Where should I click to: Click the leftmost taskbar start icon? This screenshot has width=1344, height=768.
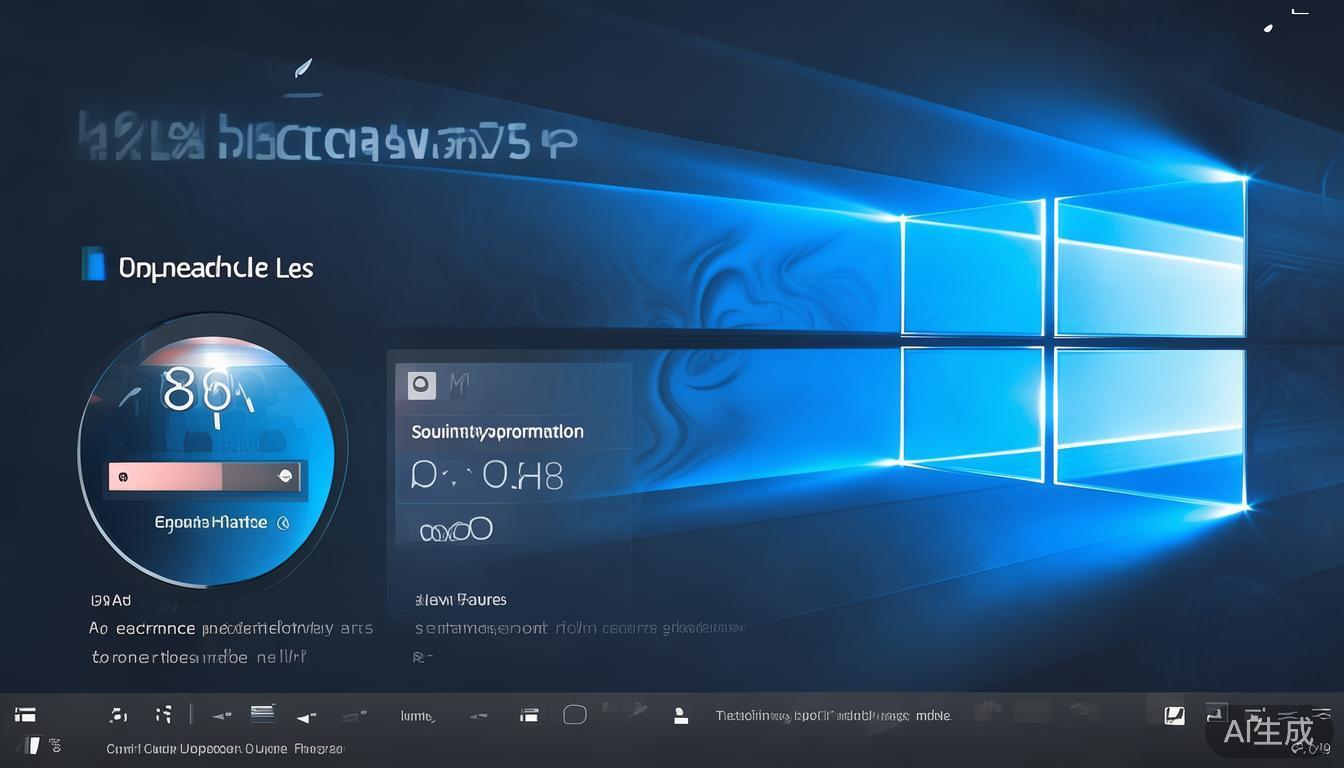25,714
